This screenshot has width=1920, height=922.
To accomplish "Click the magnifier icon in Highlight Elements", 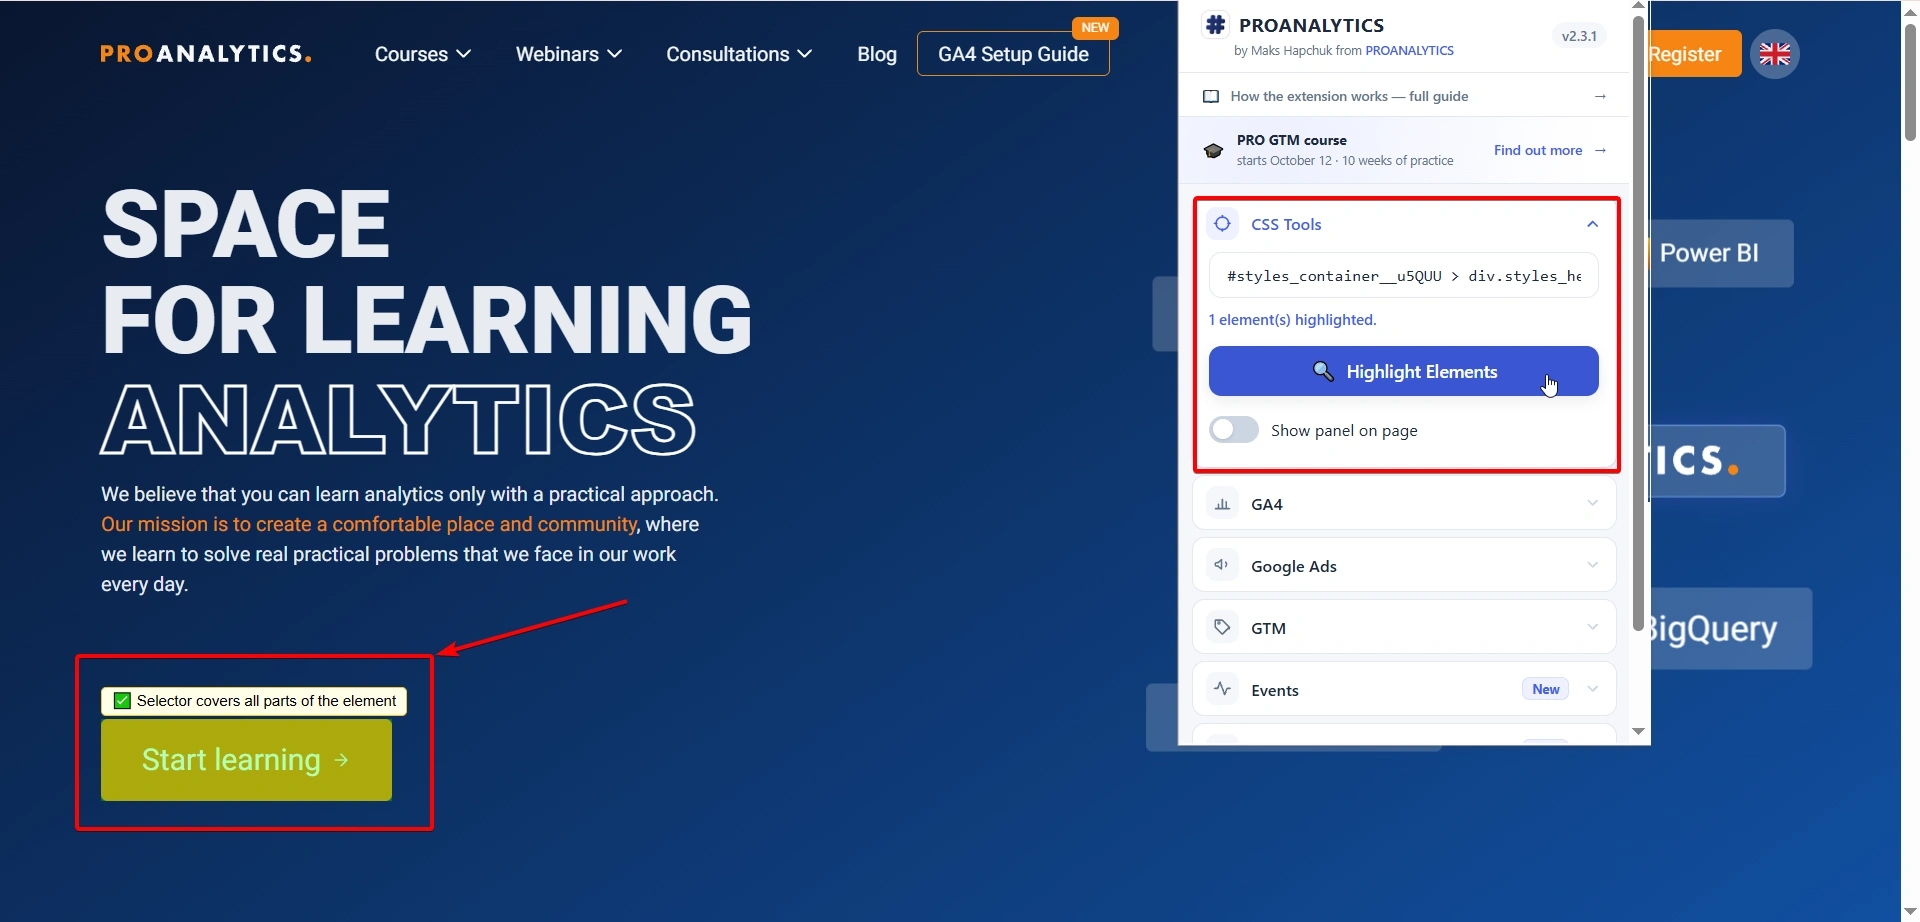I will point(1323,371).
